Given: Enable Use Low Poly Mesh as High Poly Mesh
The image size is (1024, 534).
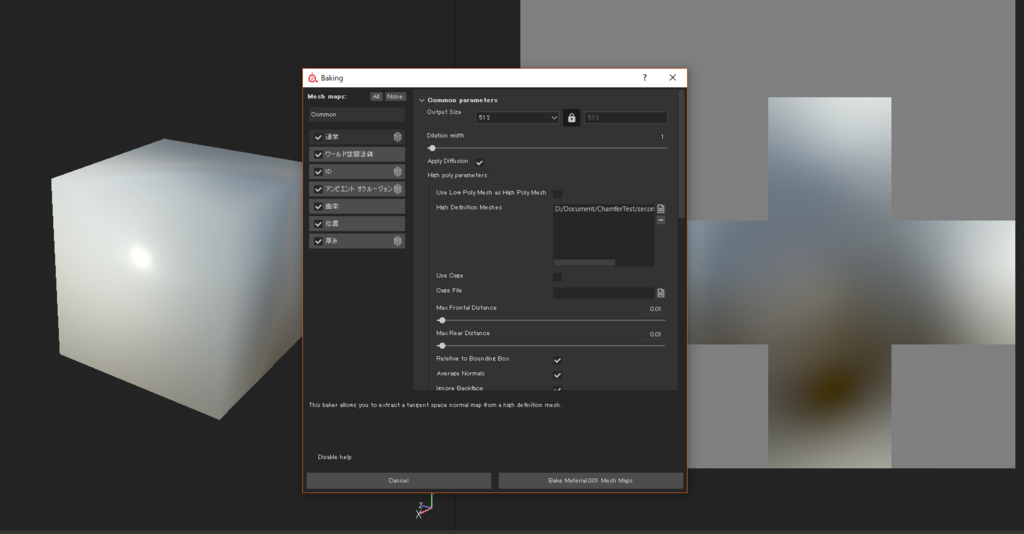Looking at the screenshot, I should (557, 194).
